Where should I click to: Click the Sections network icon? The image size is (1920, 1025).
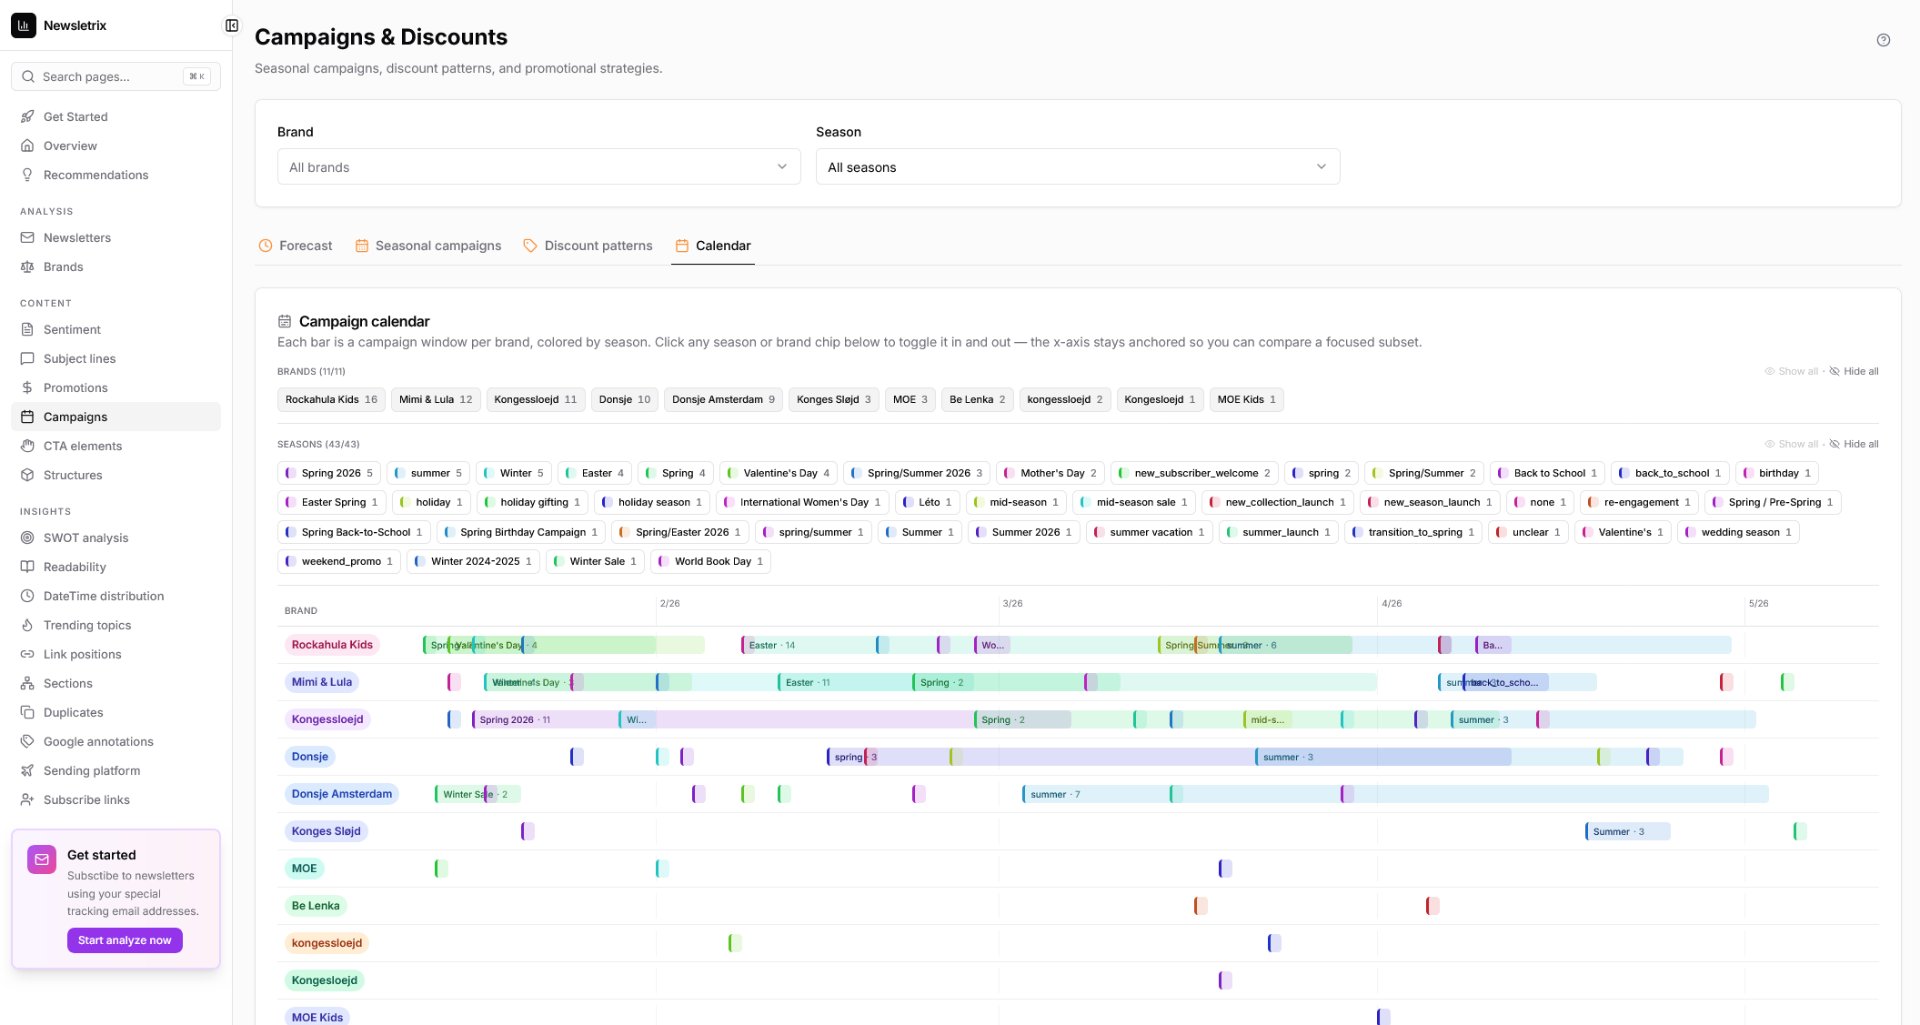[28, 683]
